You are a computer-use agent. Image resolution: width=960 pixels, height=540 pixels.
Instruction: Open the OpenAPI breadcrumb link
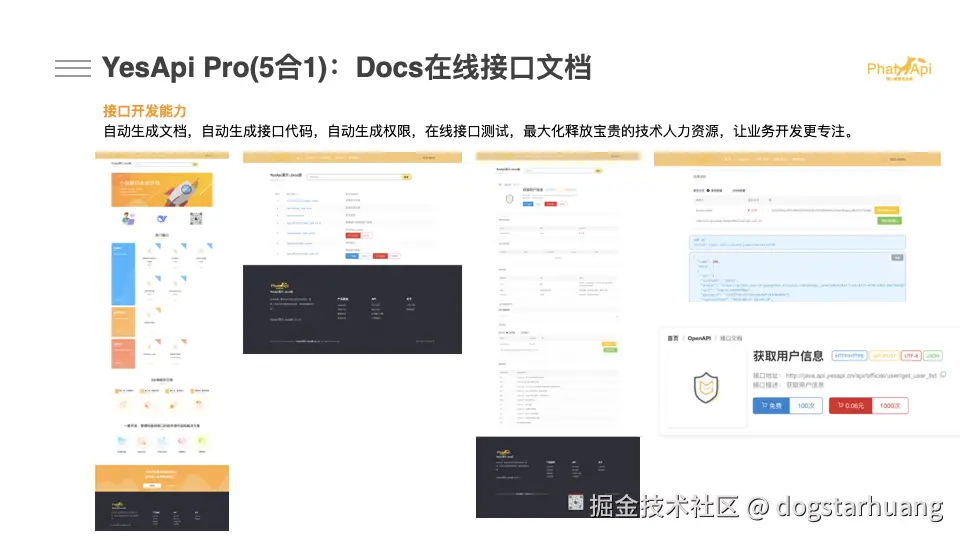tap(699, 338)
